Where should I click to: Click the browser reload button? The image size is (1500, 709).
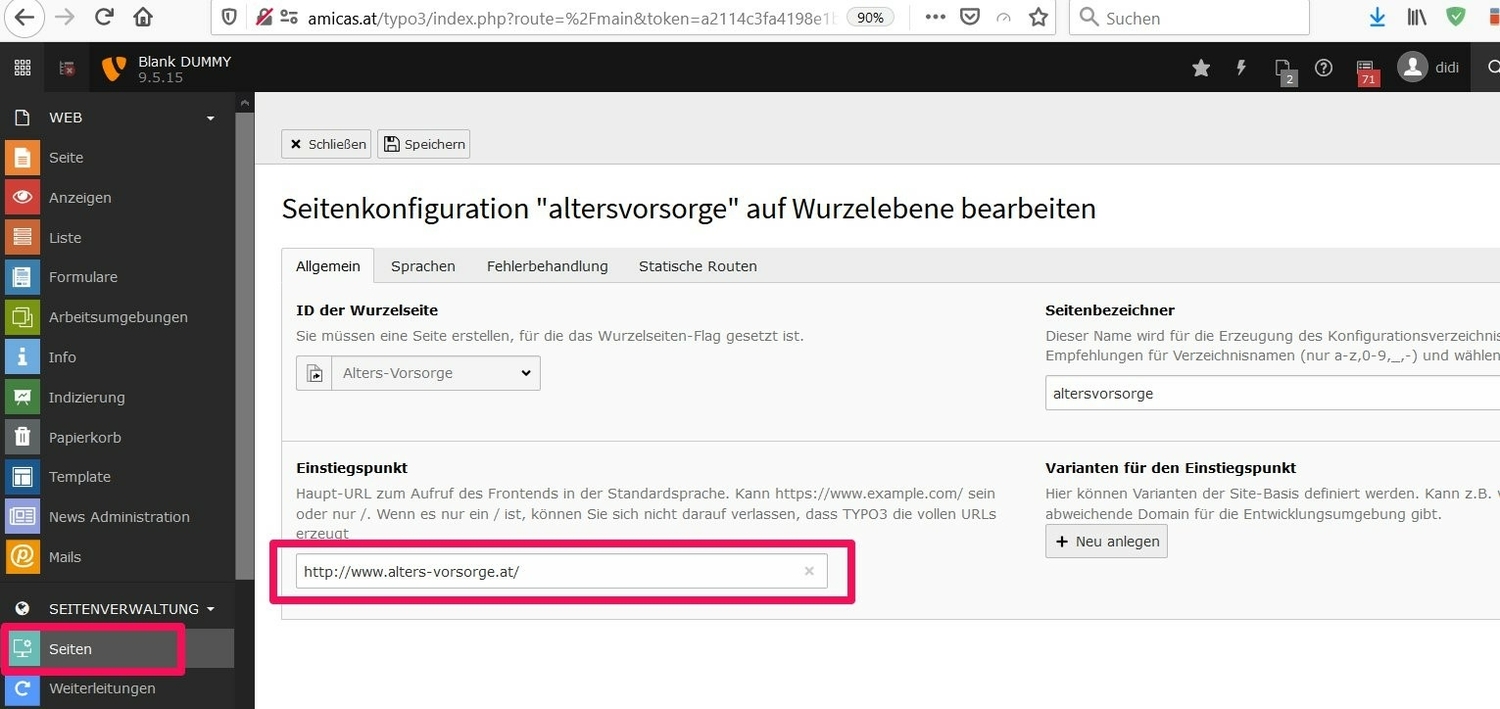pyautogui.click(x=104, y=17)
